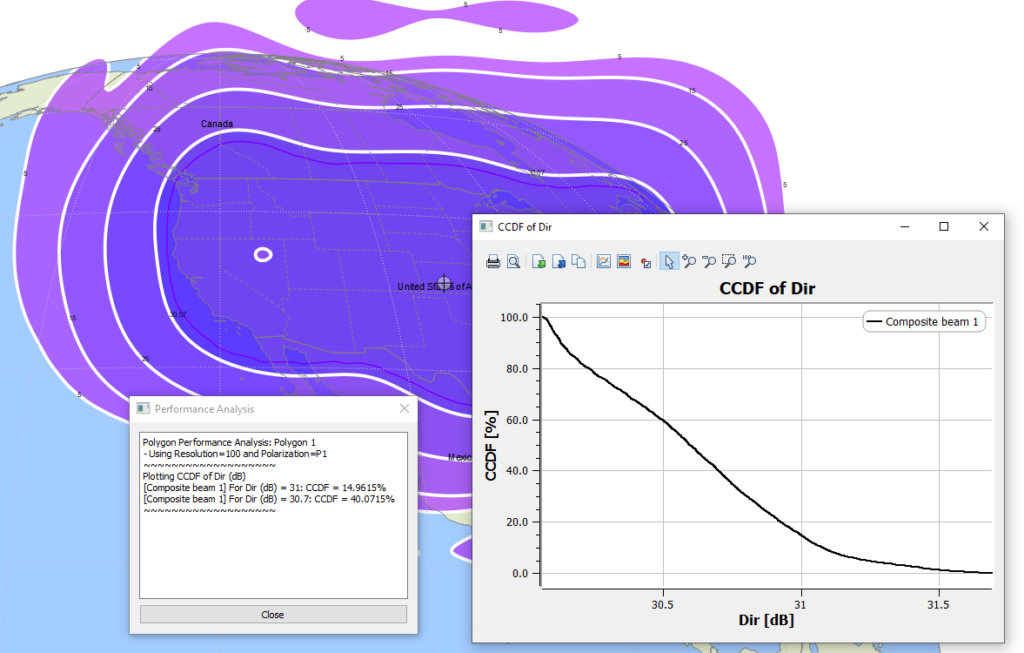Click the crosshair target marker on map

pos(445,285)
